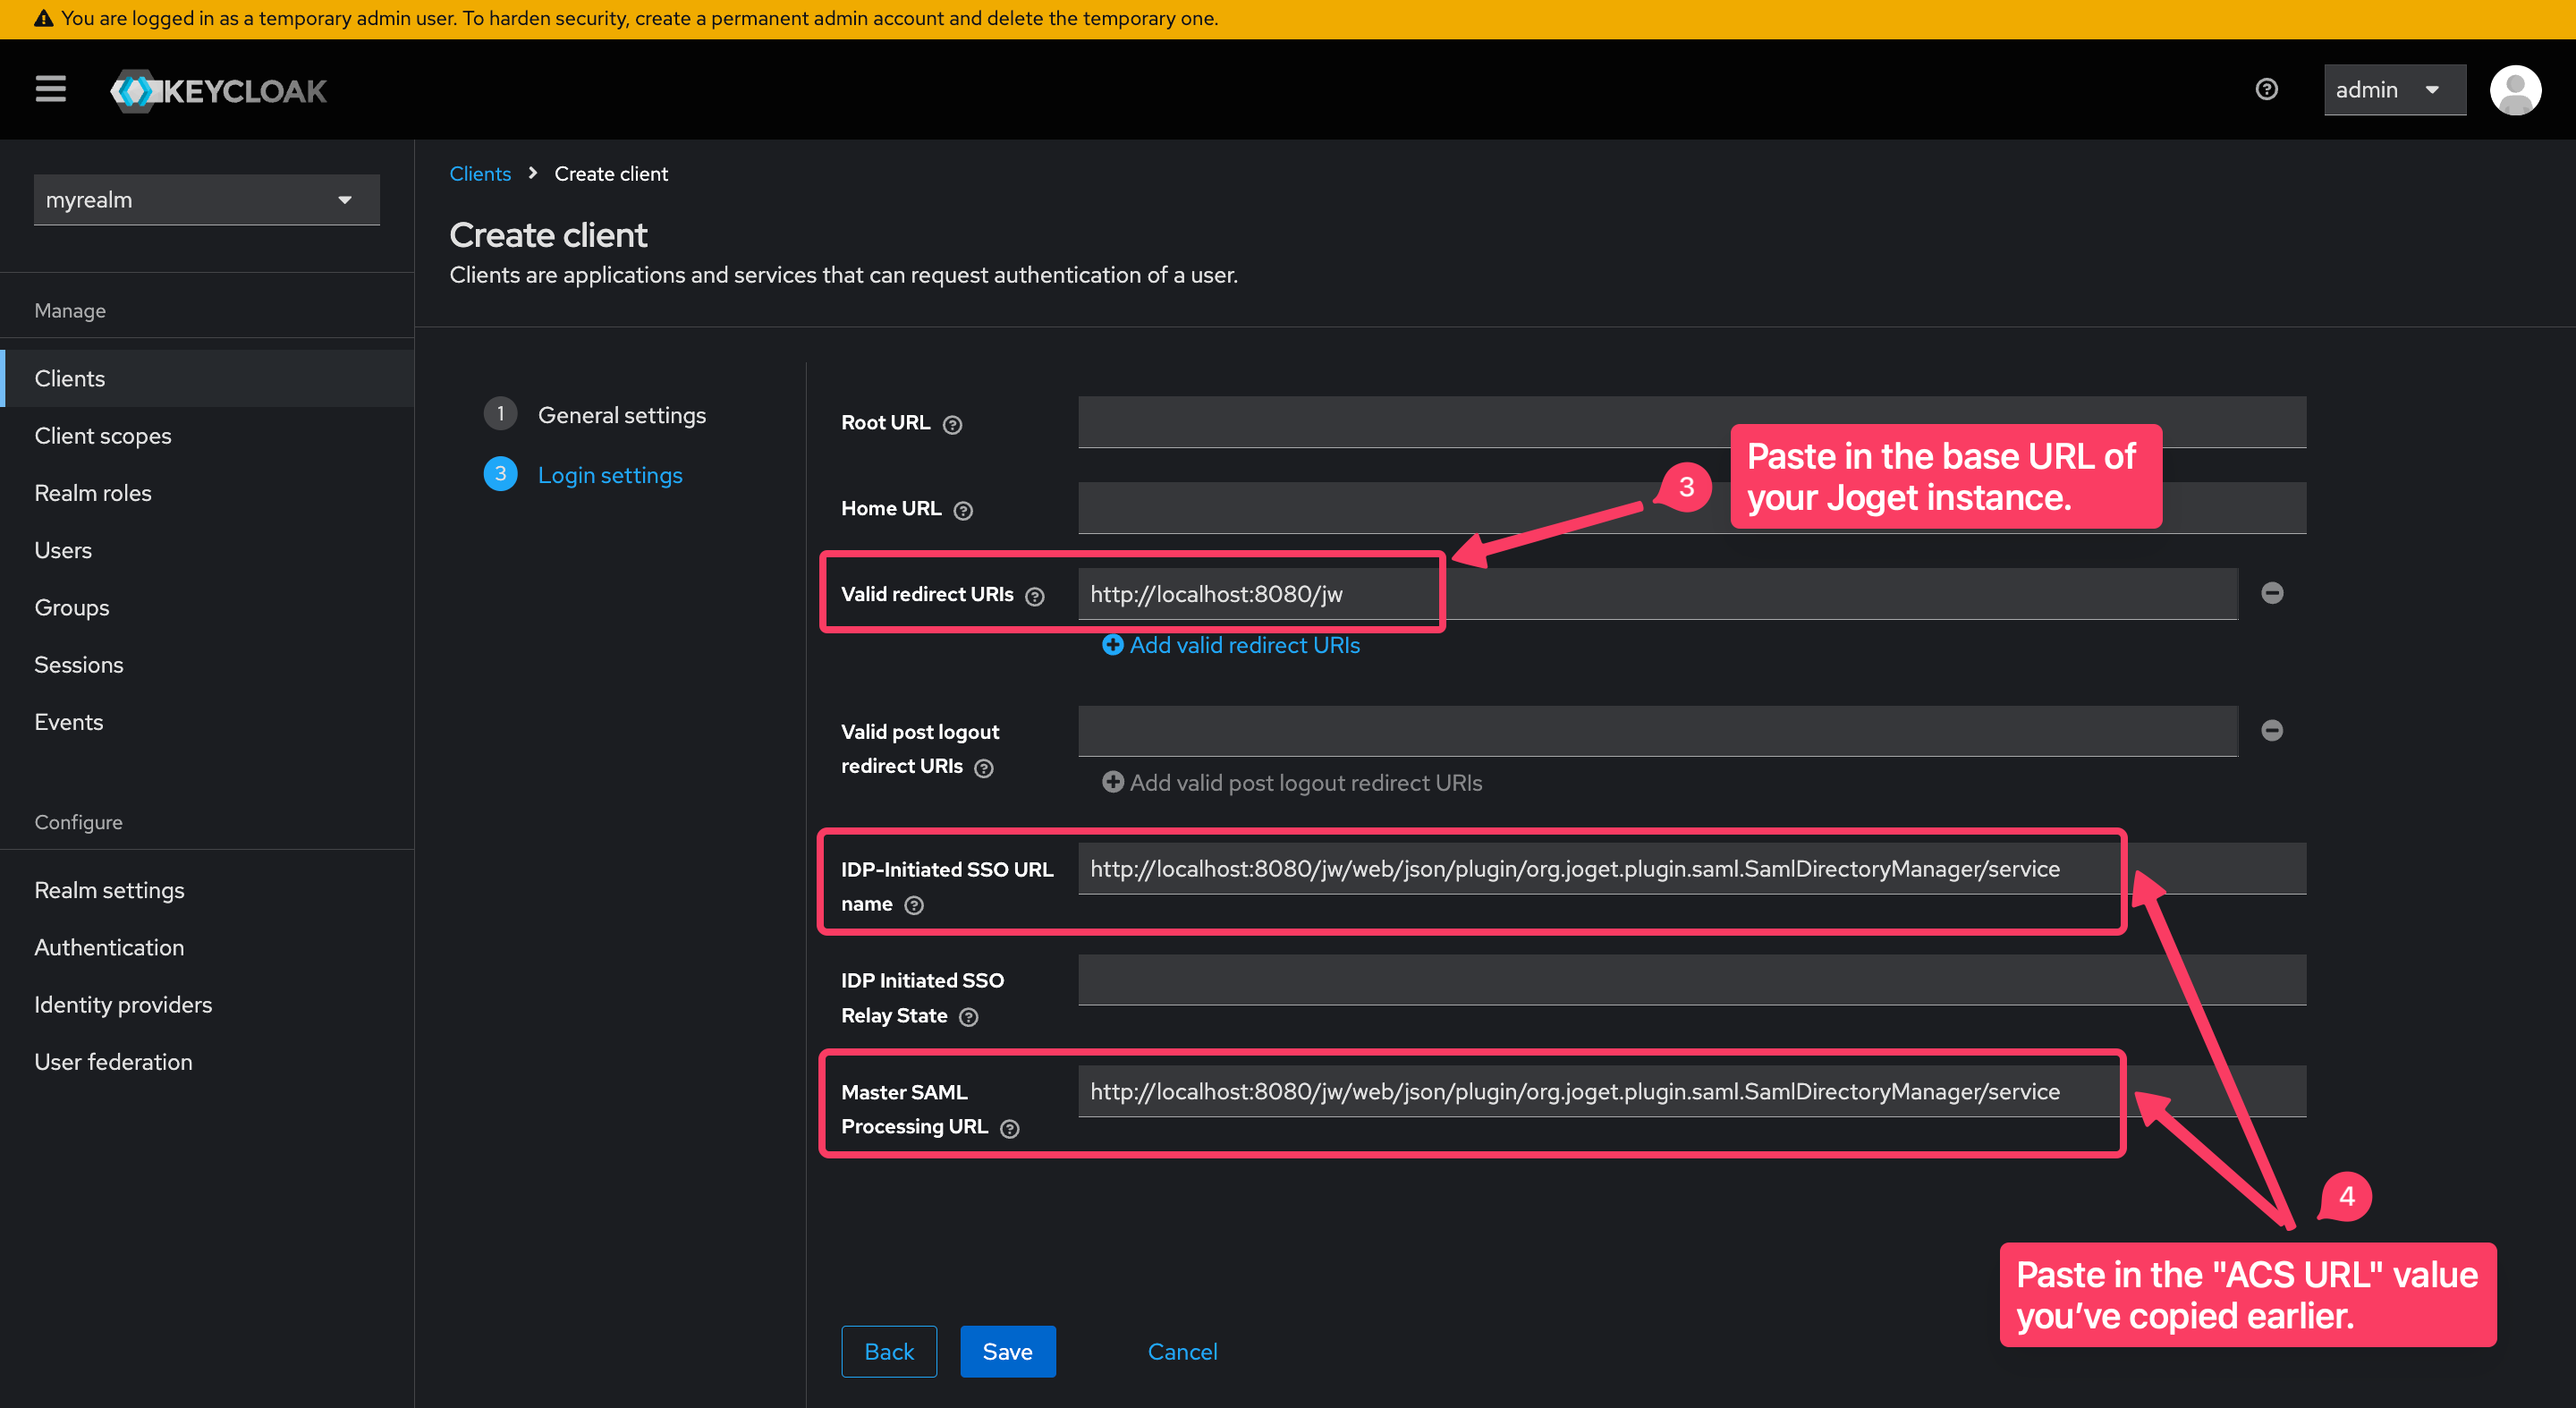Click the warning icon in the top banner
This screenshot has width=2576, height=1408.
pos(43,18)
